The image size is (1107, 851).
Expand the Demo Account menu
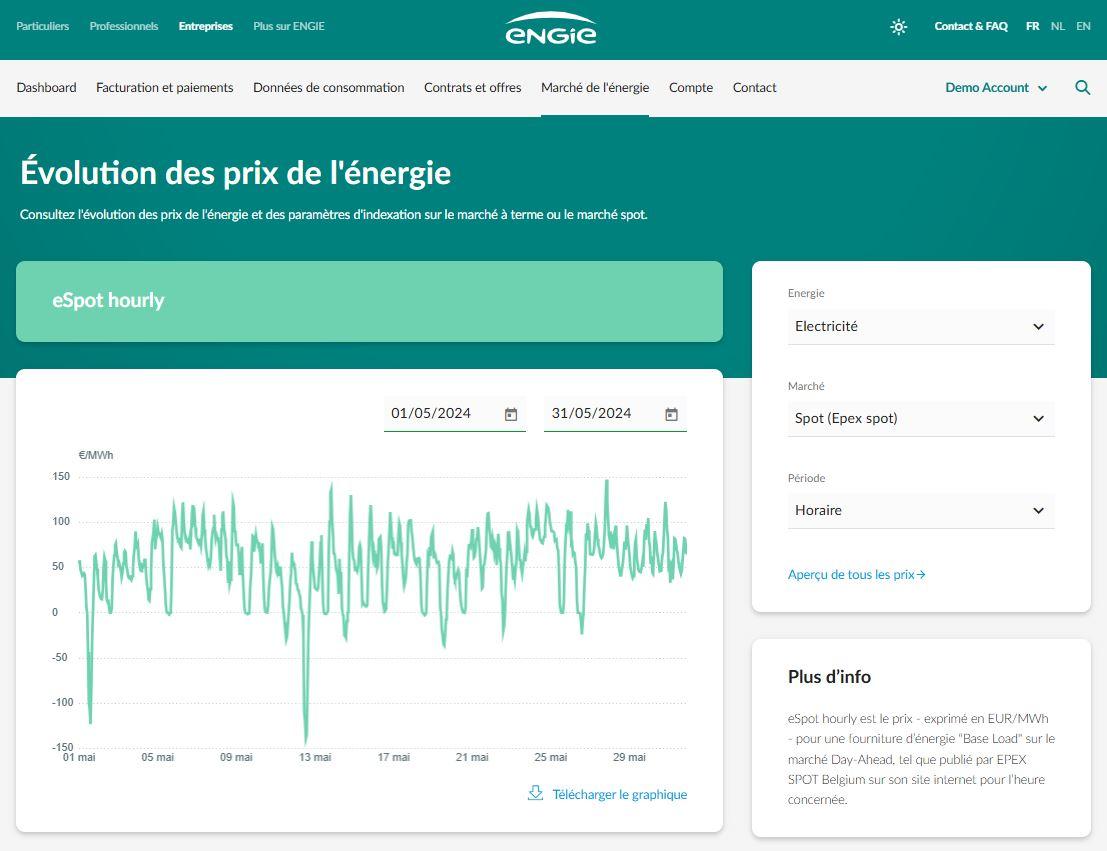tap(995, 88)
